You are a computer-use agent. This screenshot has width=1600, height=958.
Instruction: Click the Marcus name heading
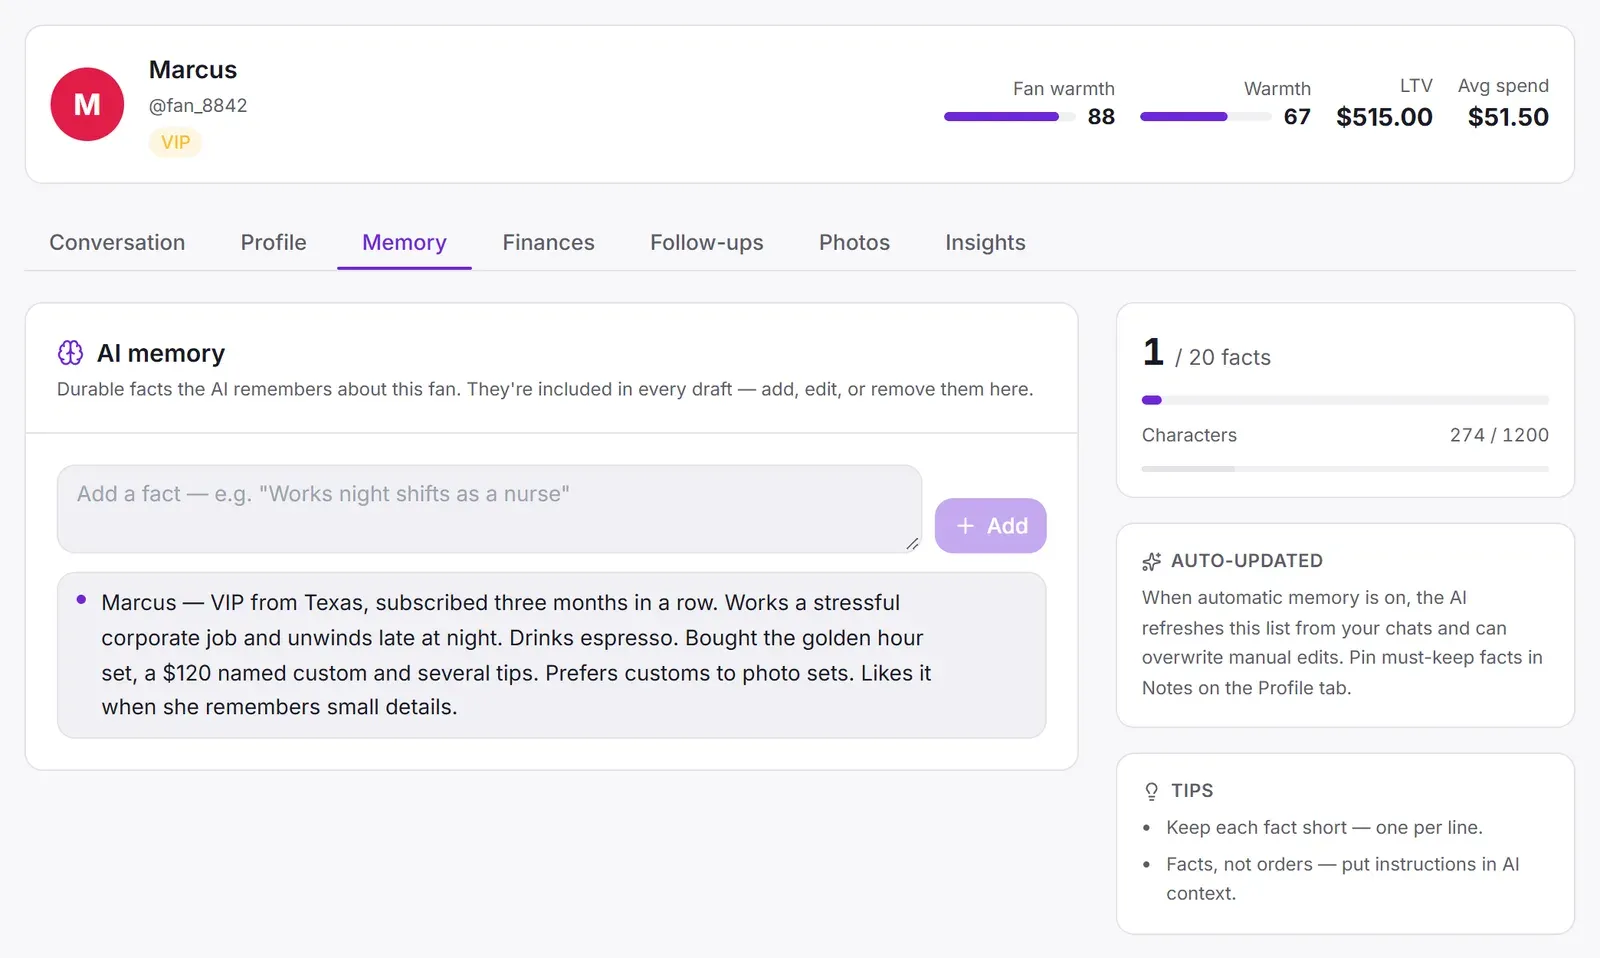(x=193, y=70)
